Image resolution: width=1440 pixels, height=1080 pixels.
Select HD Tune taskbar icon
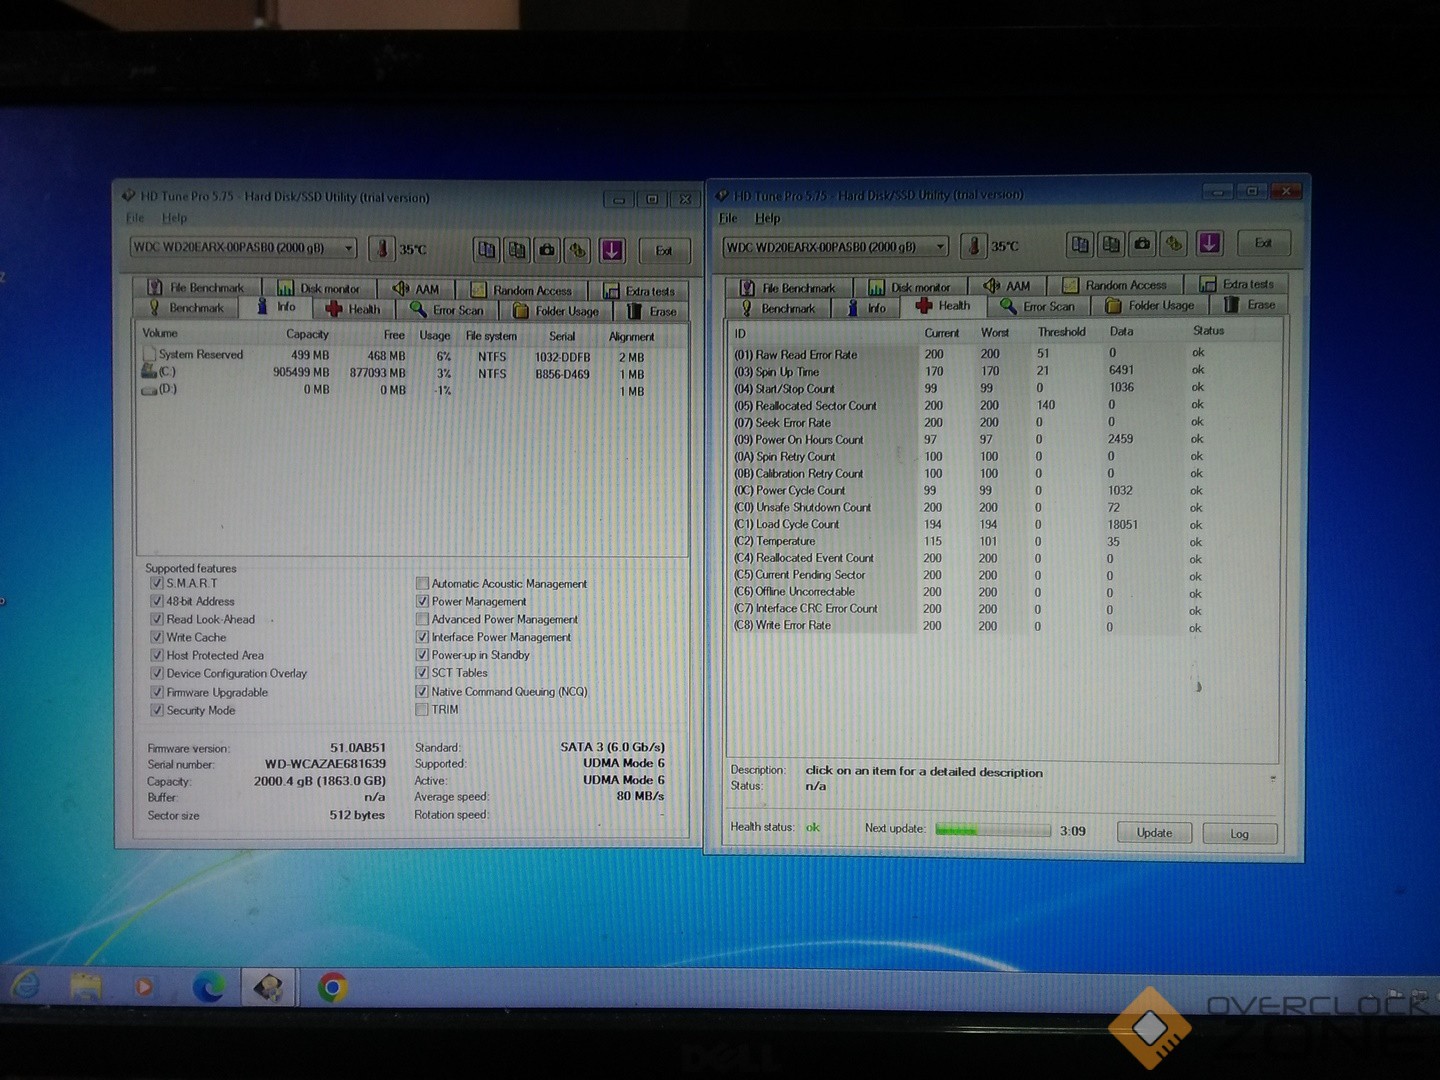click(x=268, y=987)
